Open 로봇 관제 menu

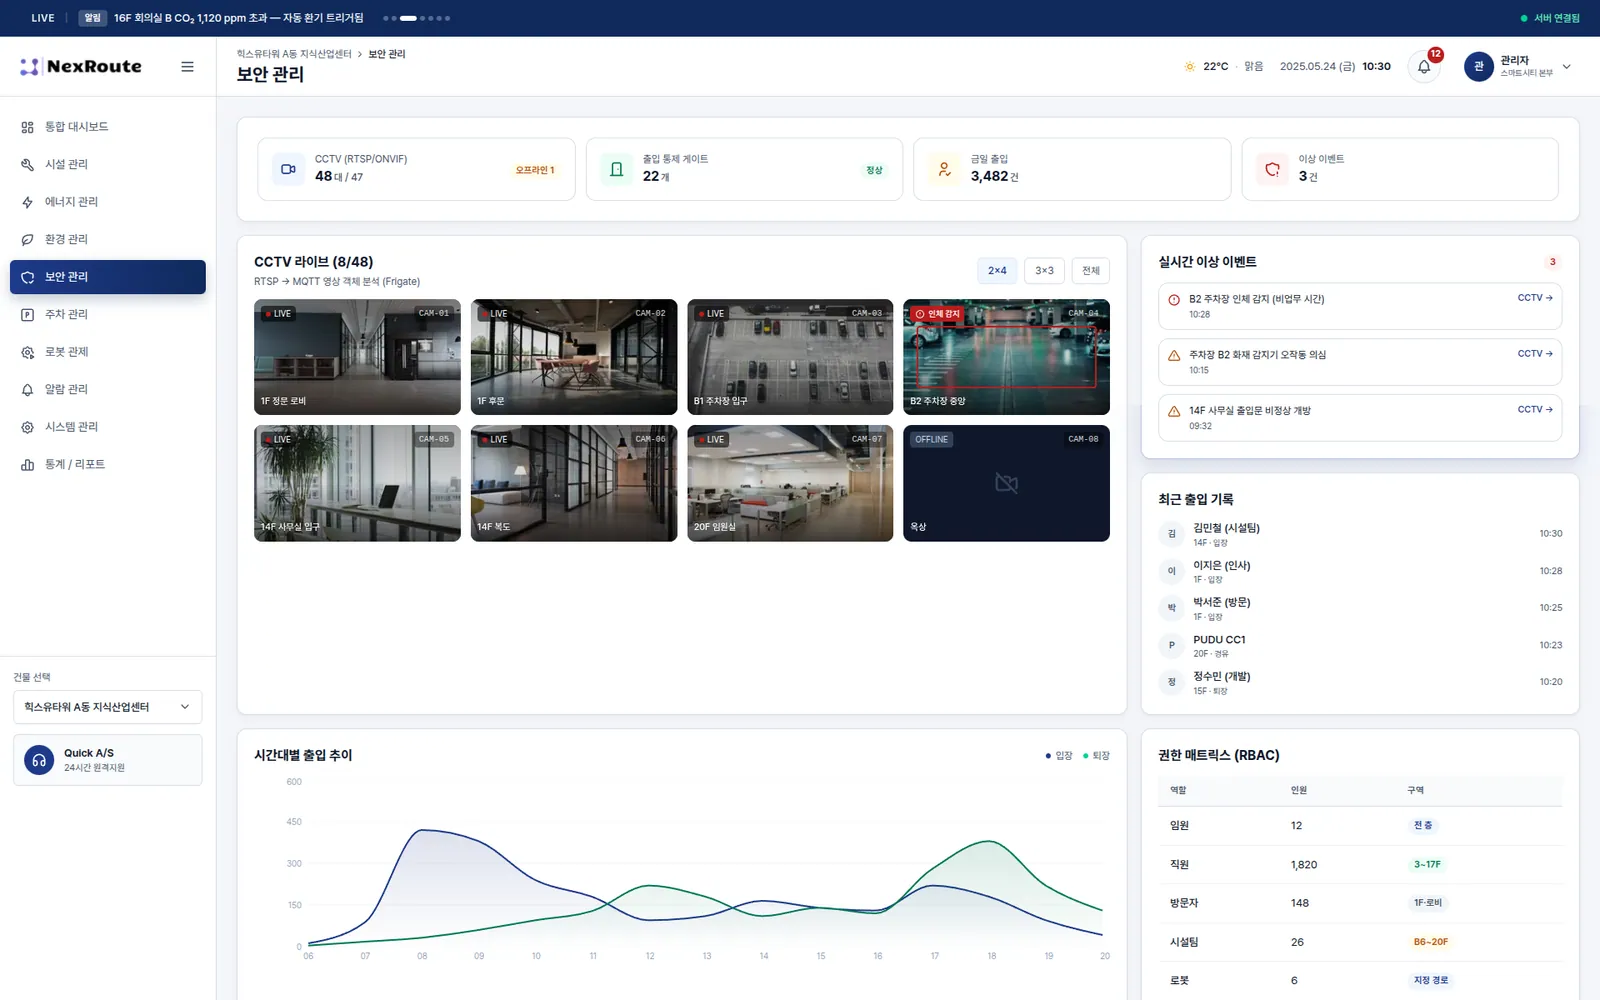point(108,352)
